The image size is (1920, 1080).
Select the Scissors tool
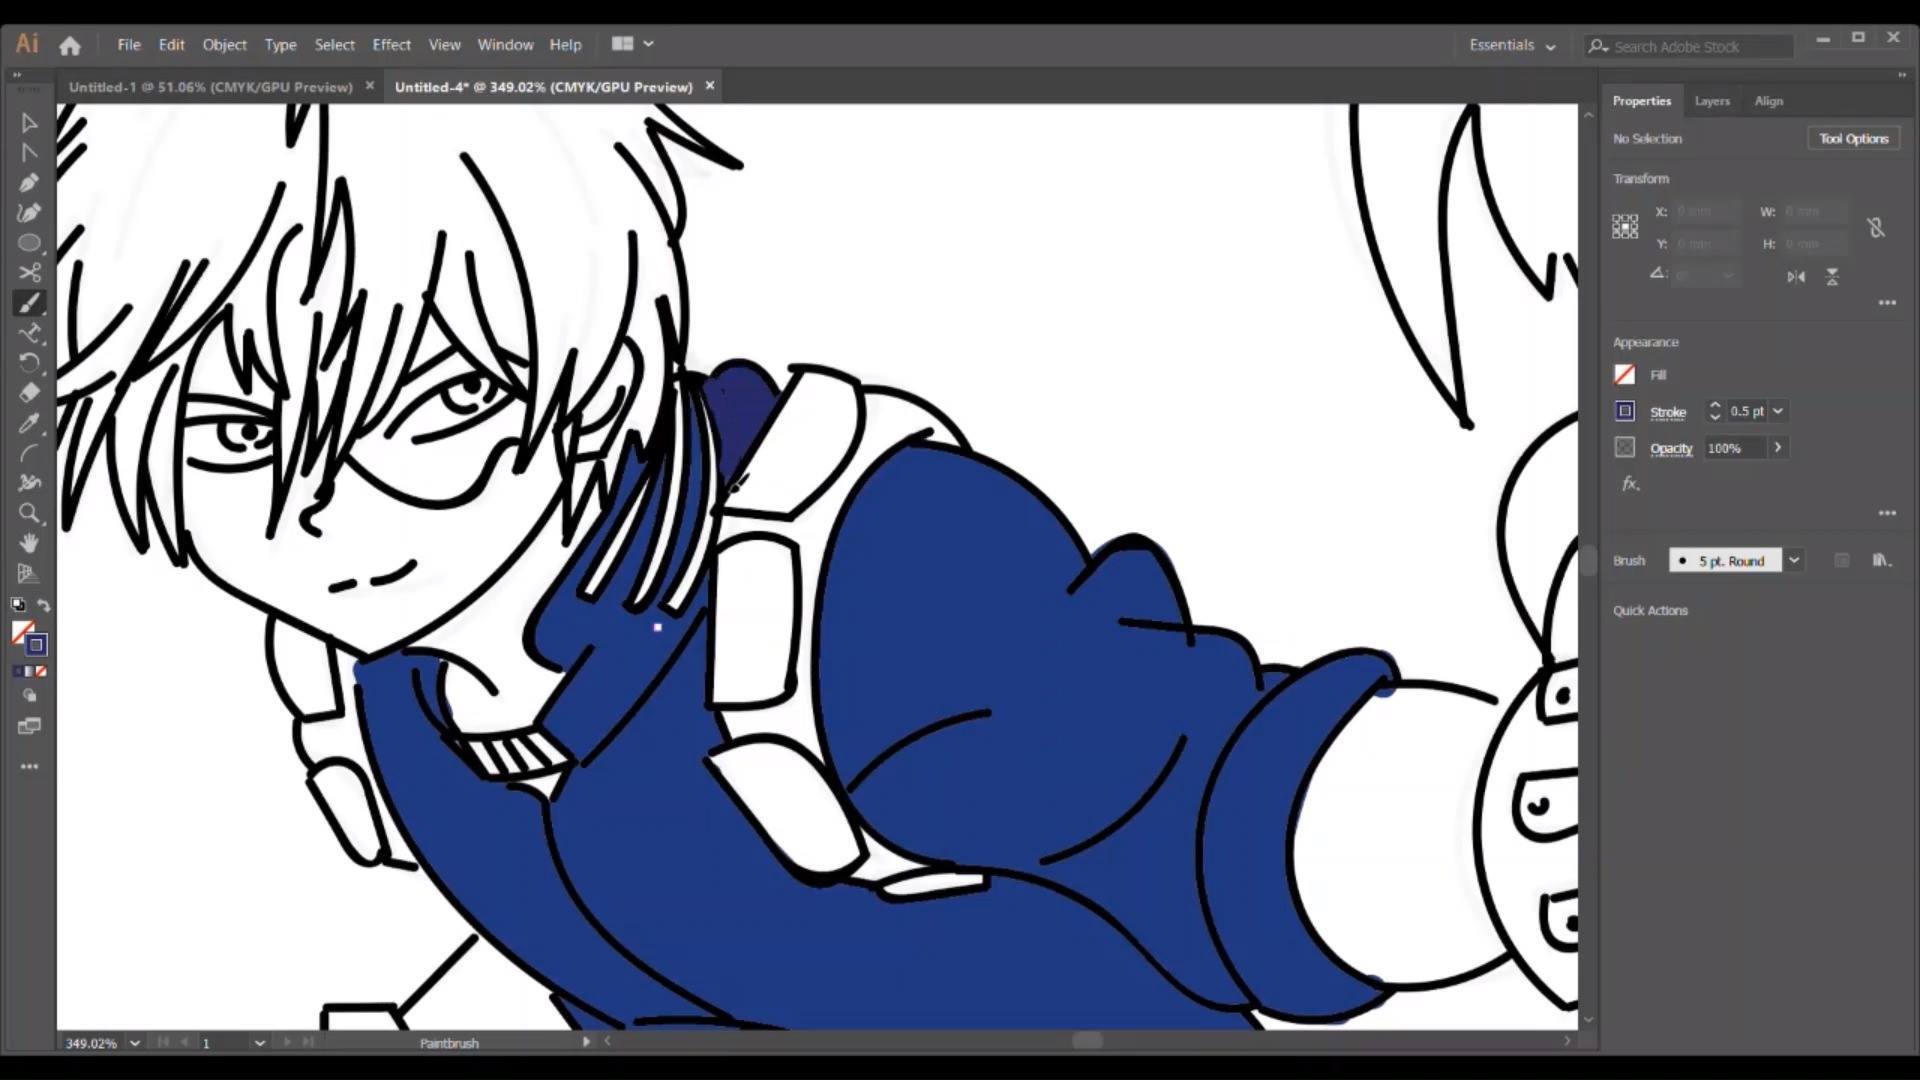pos(29,273)
